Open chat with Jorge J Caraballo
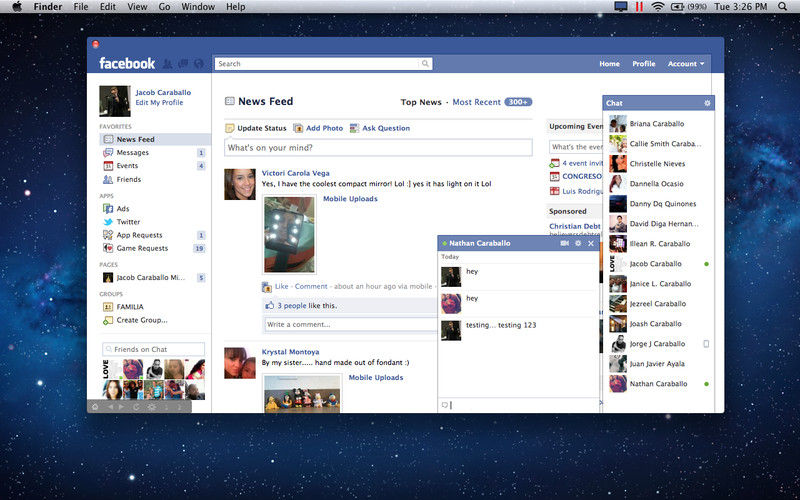800x500 pixels. [658, 344]
